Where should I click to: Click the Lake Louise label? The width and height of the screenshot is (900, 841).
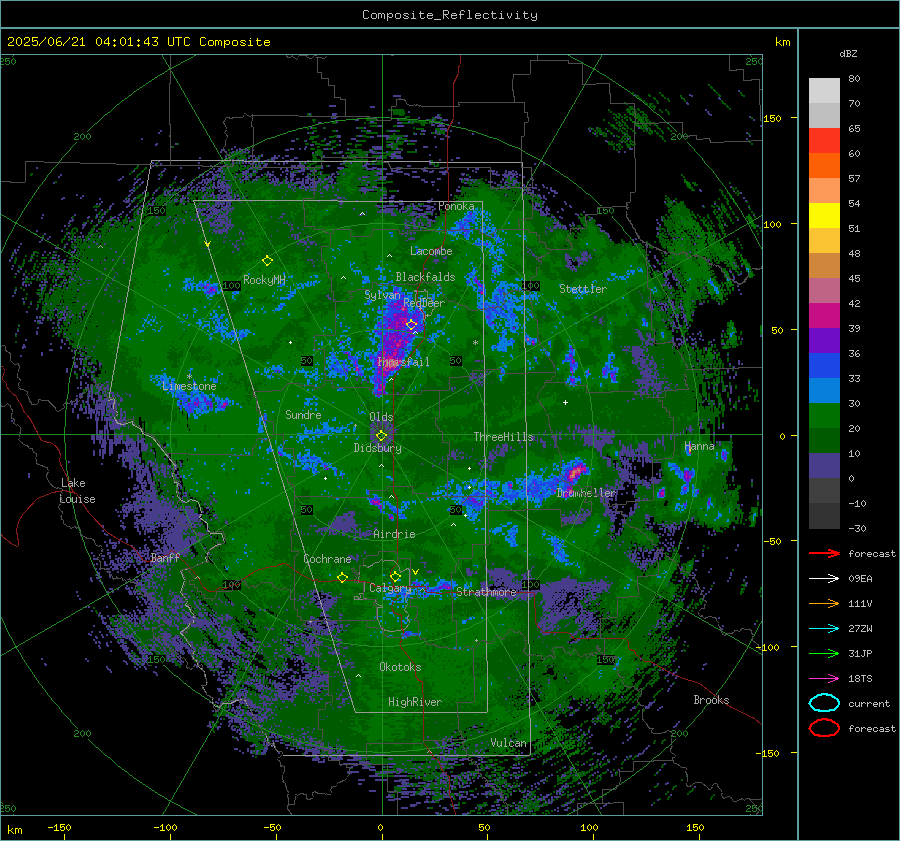tap(77, 491)
